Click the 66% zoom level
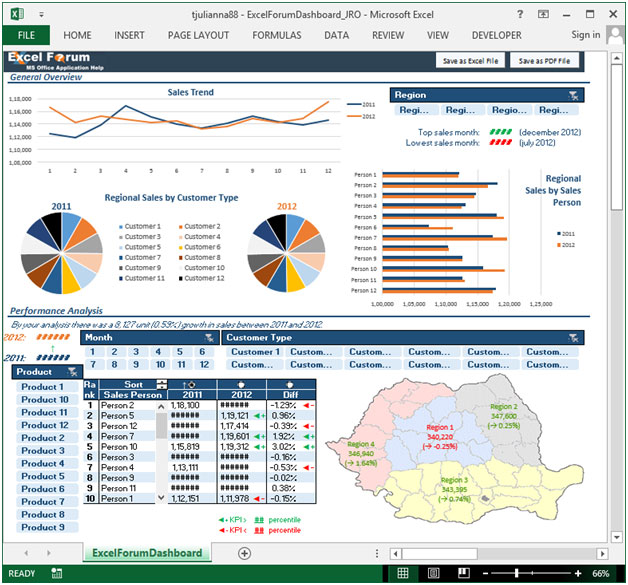Image resolution: width=628 pixels, height=585 pixels. point(601,573)
